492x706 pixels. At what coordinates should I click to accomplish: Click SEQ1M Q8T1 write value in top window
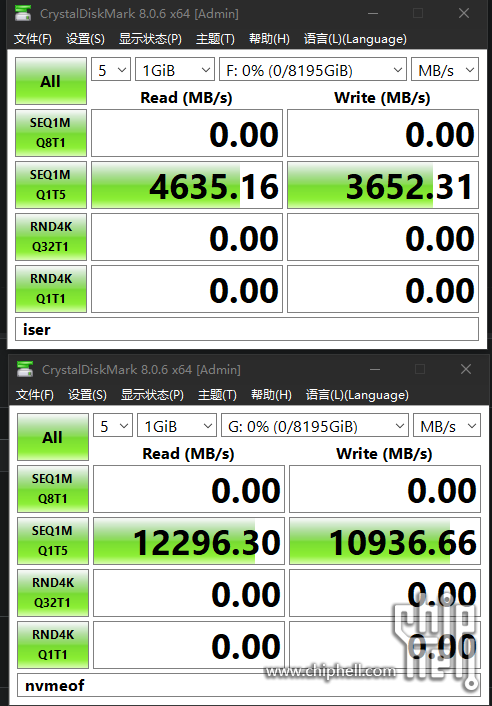coord(383,133)
